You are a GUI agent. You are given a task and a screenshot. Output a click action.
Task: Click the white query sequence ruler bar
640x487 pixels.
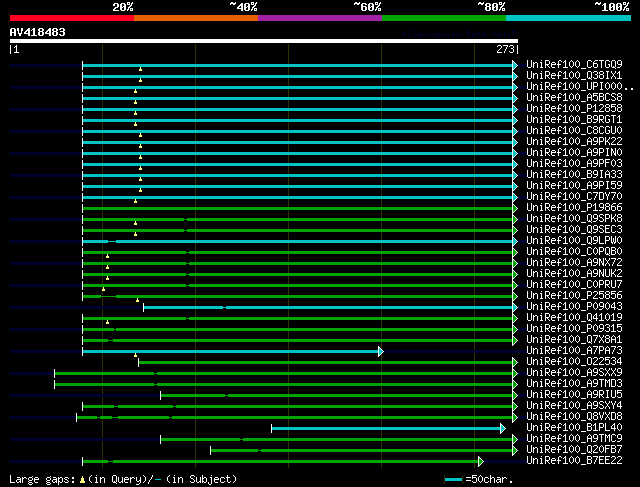click(x=263, y=41)
